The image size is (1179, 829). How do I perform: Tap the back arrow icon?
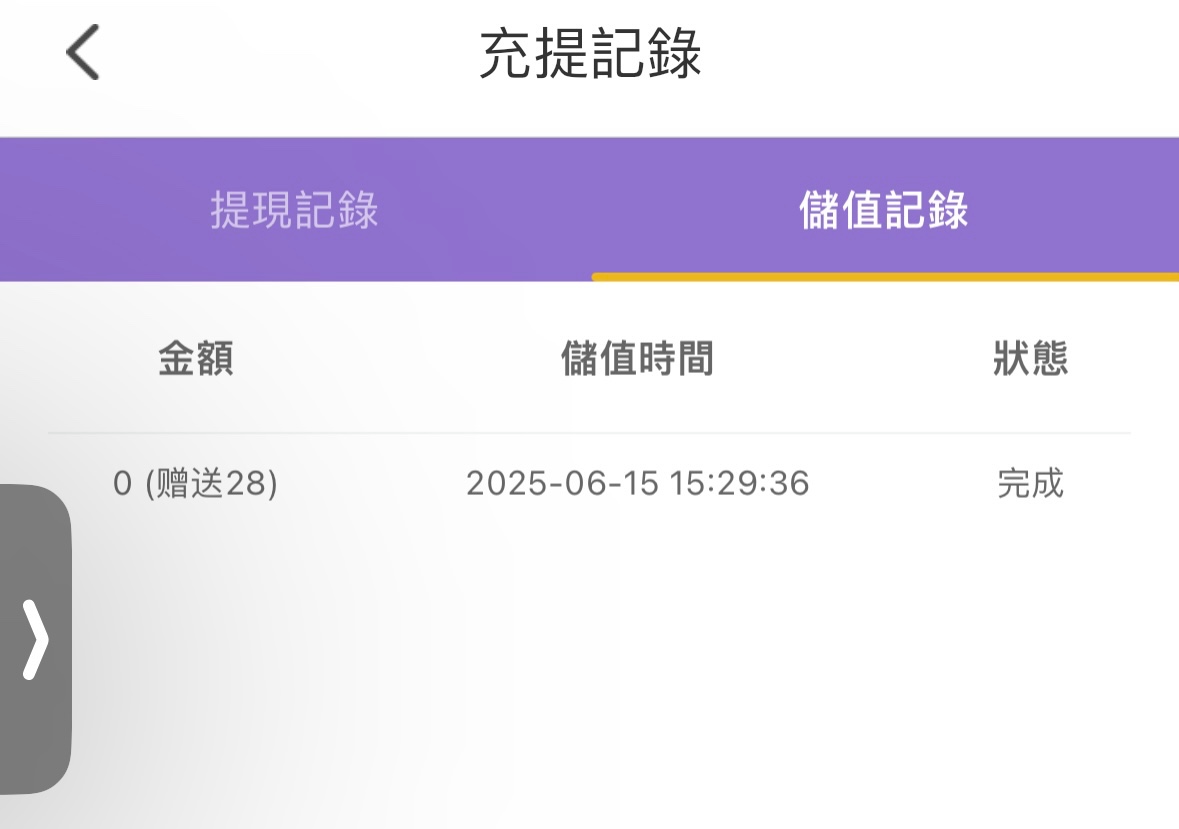83,53
